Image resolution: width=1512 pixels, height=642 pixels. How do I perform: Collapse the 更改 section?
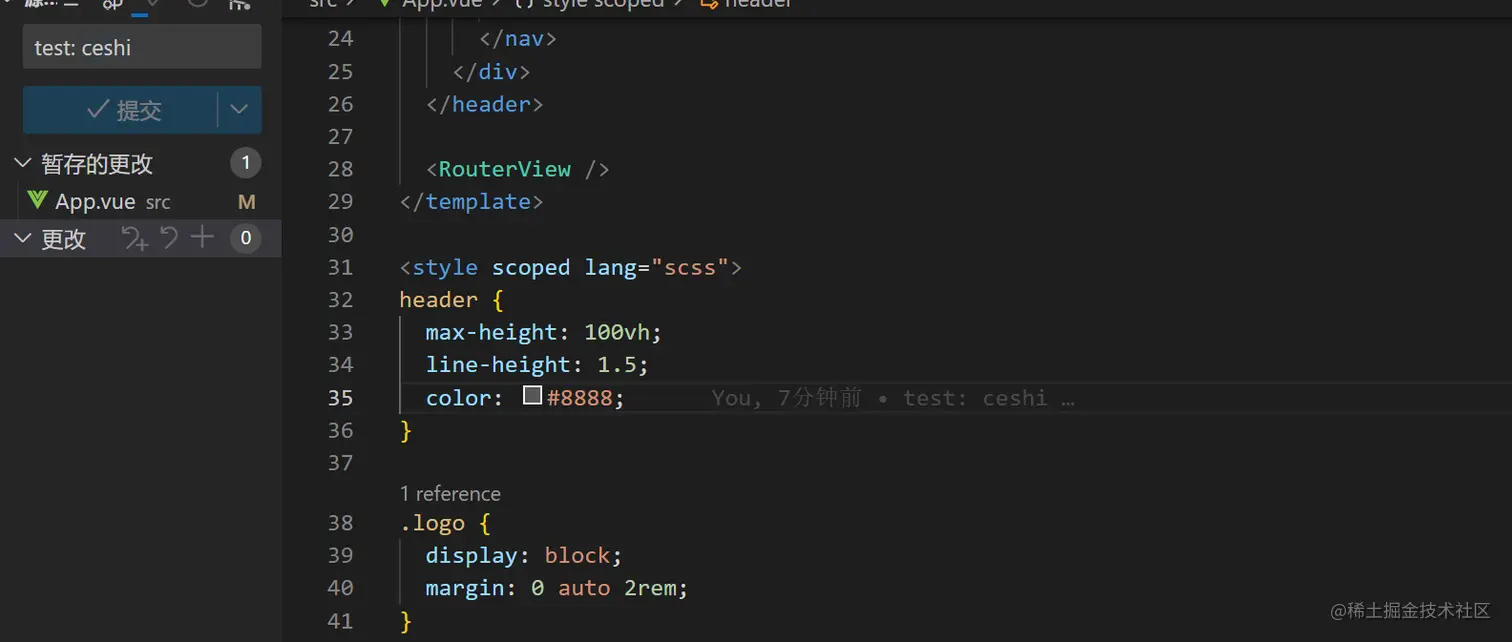pyautogui.click(x=22, y=239)
